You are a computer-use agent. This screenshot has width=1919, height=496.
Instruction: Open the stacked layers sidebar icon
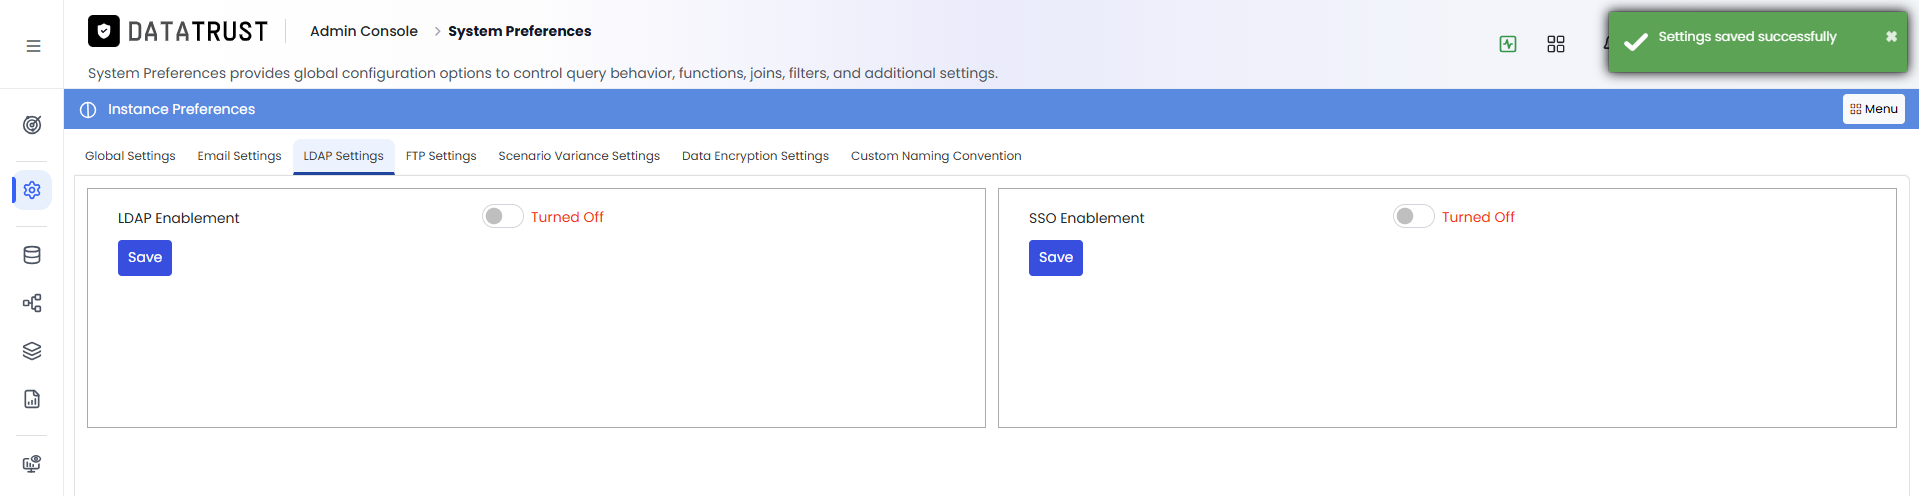32,351
